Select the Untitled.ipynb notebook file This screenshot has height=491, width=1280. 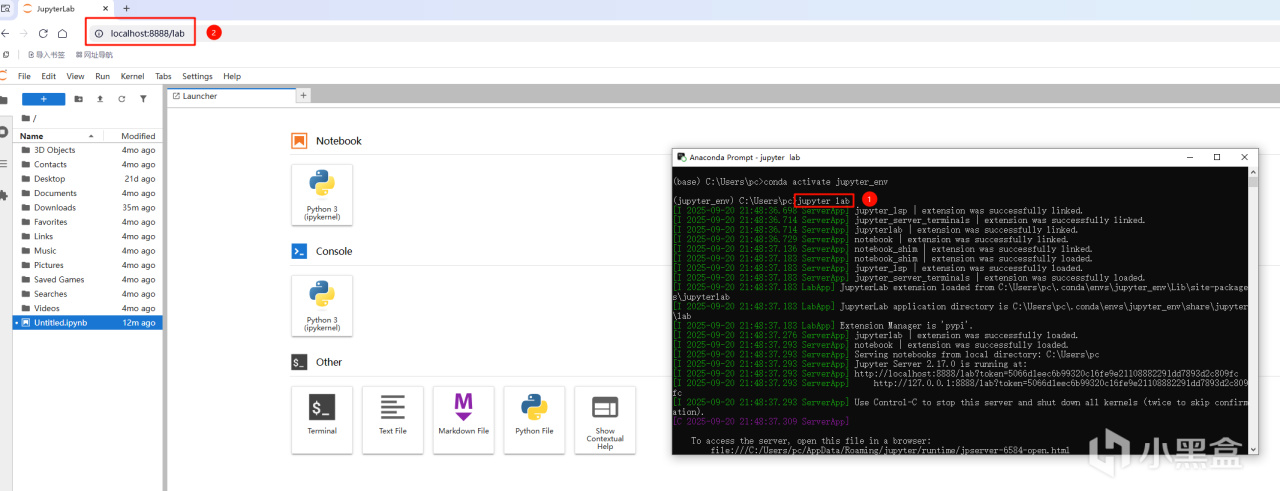click(x=88, y=323)
